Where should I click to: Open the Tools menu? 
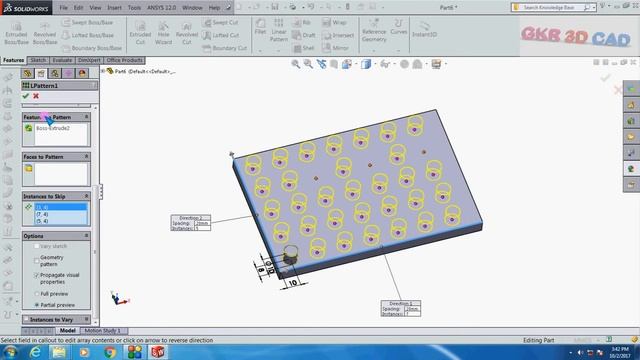(x=134, y=7)
